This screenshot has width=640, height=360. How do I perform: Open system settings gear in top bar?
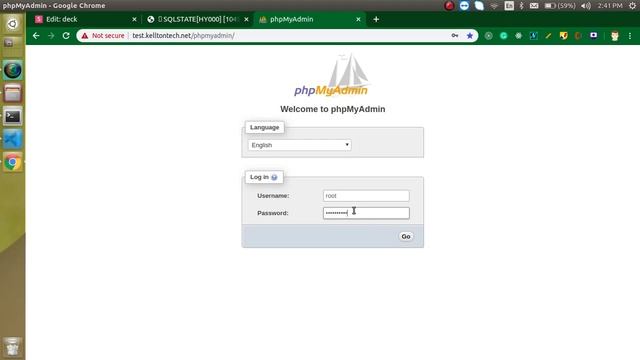(x=632, y=6)
